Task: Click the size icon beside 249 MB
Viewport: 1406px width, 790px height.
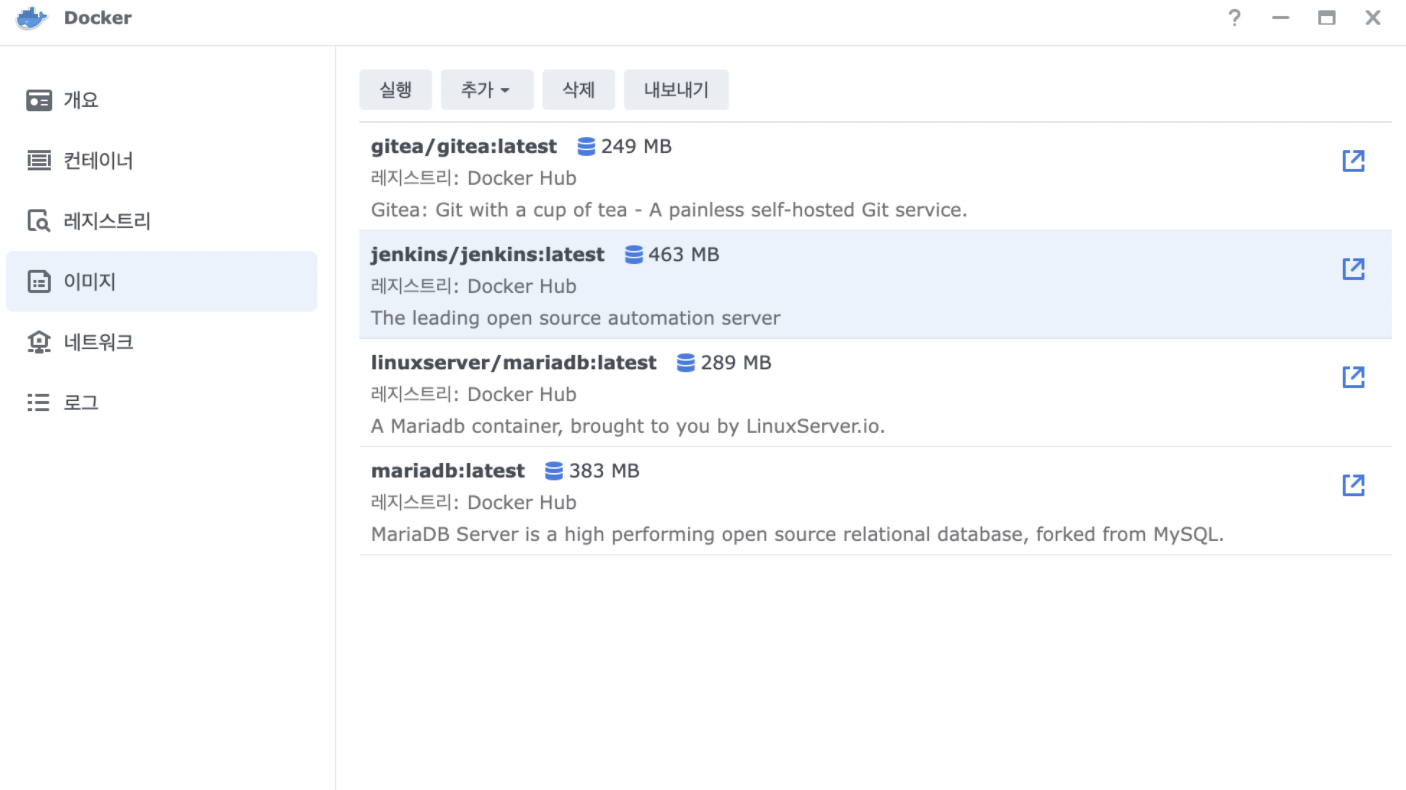Action: pyautogui.click(x=587, y=147)
